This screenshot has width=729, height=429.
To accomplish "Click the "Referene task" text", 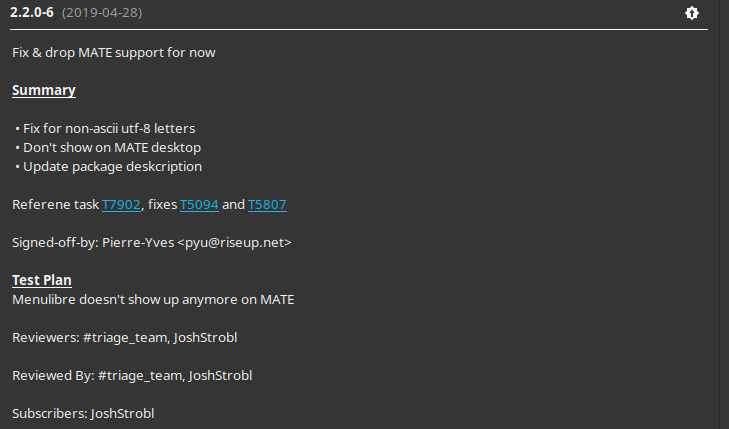I will (x=55, y=205).
